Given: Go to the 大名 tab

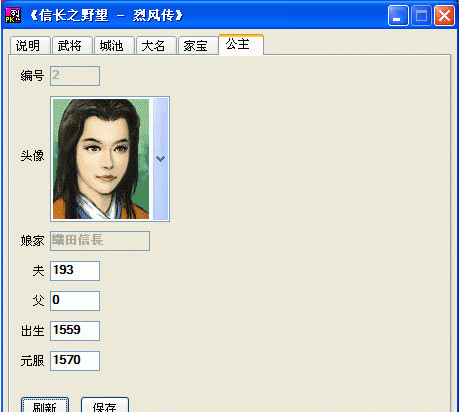Looking at the screenshot, I should 156,45.
